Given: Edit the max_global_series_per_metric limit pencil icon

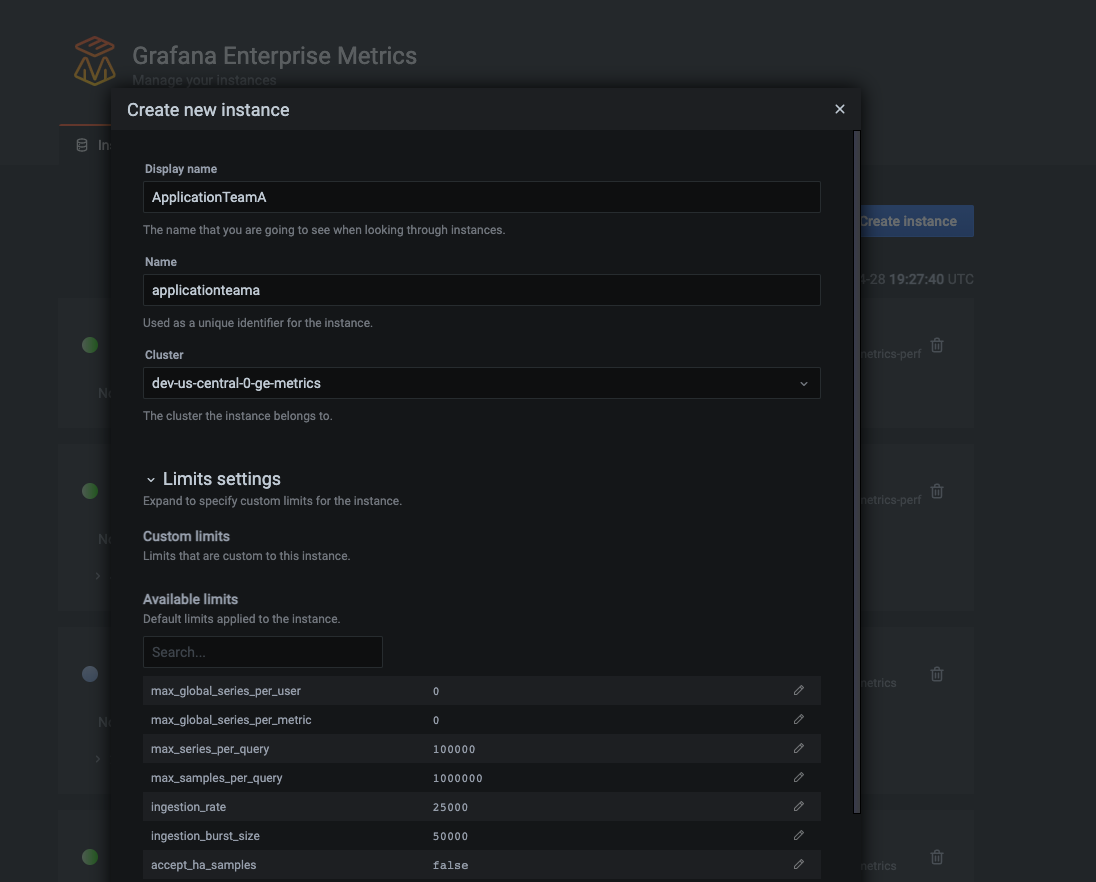Looking at the screenshot, I should (799, 719).
